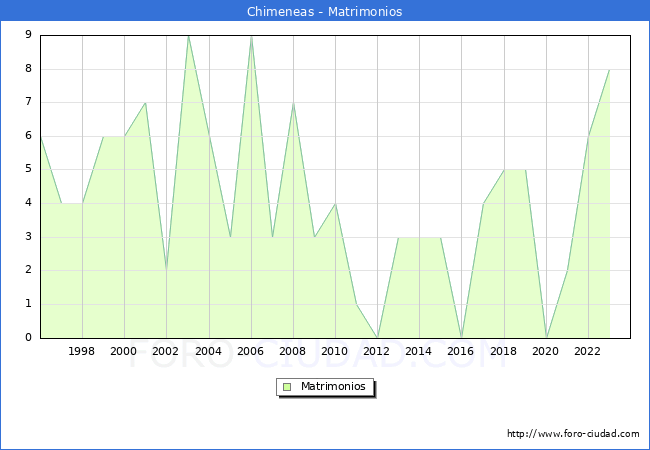Click the x-axis label 1998
This screenshot has width=650, height=450.
(81, 351)
